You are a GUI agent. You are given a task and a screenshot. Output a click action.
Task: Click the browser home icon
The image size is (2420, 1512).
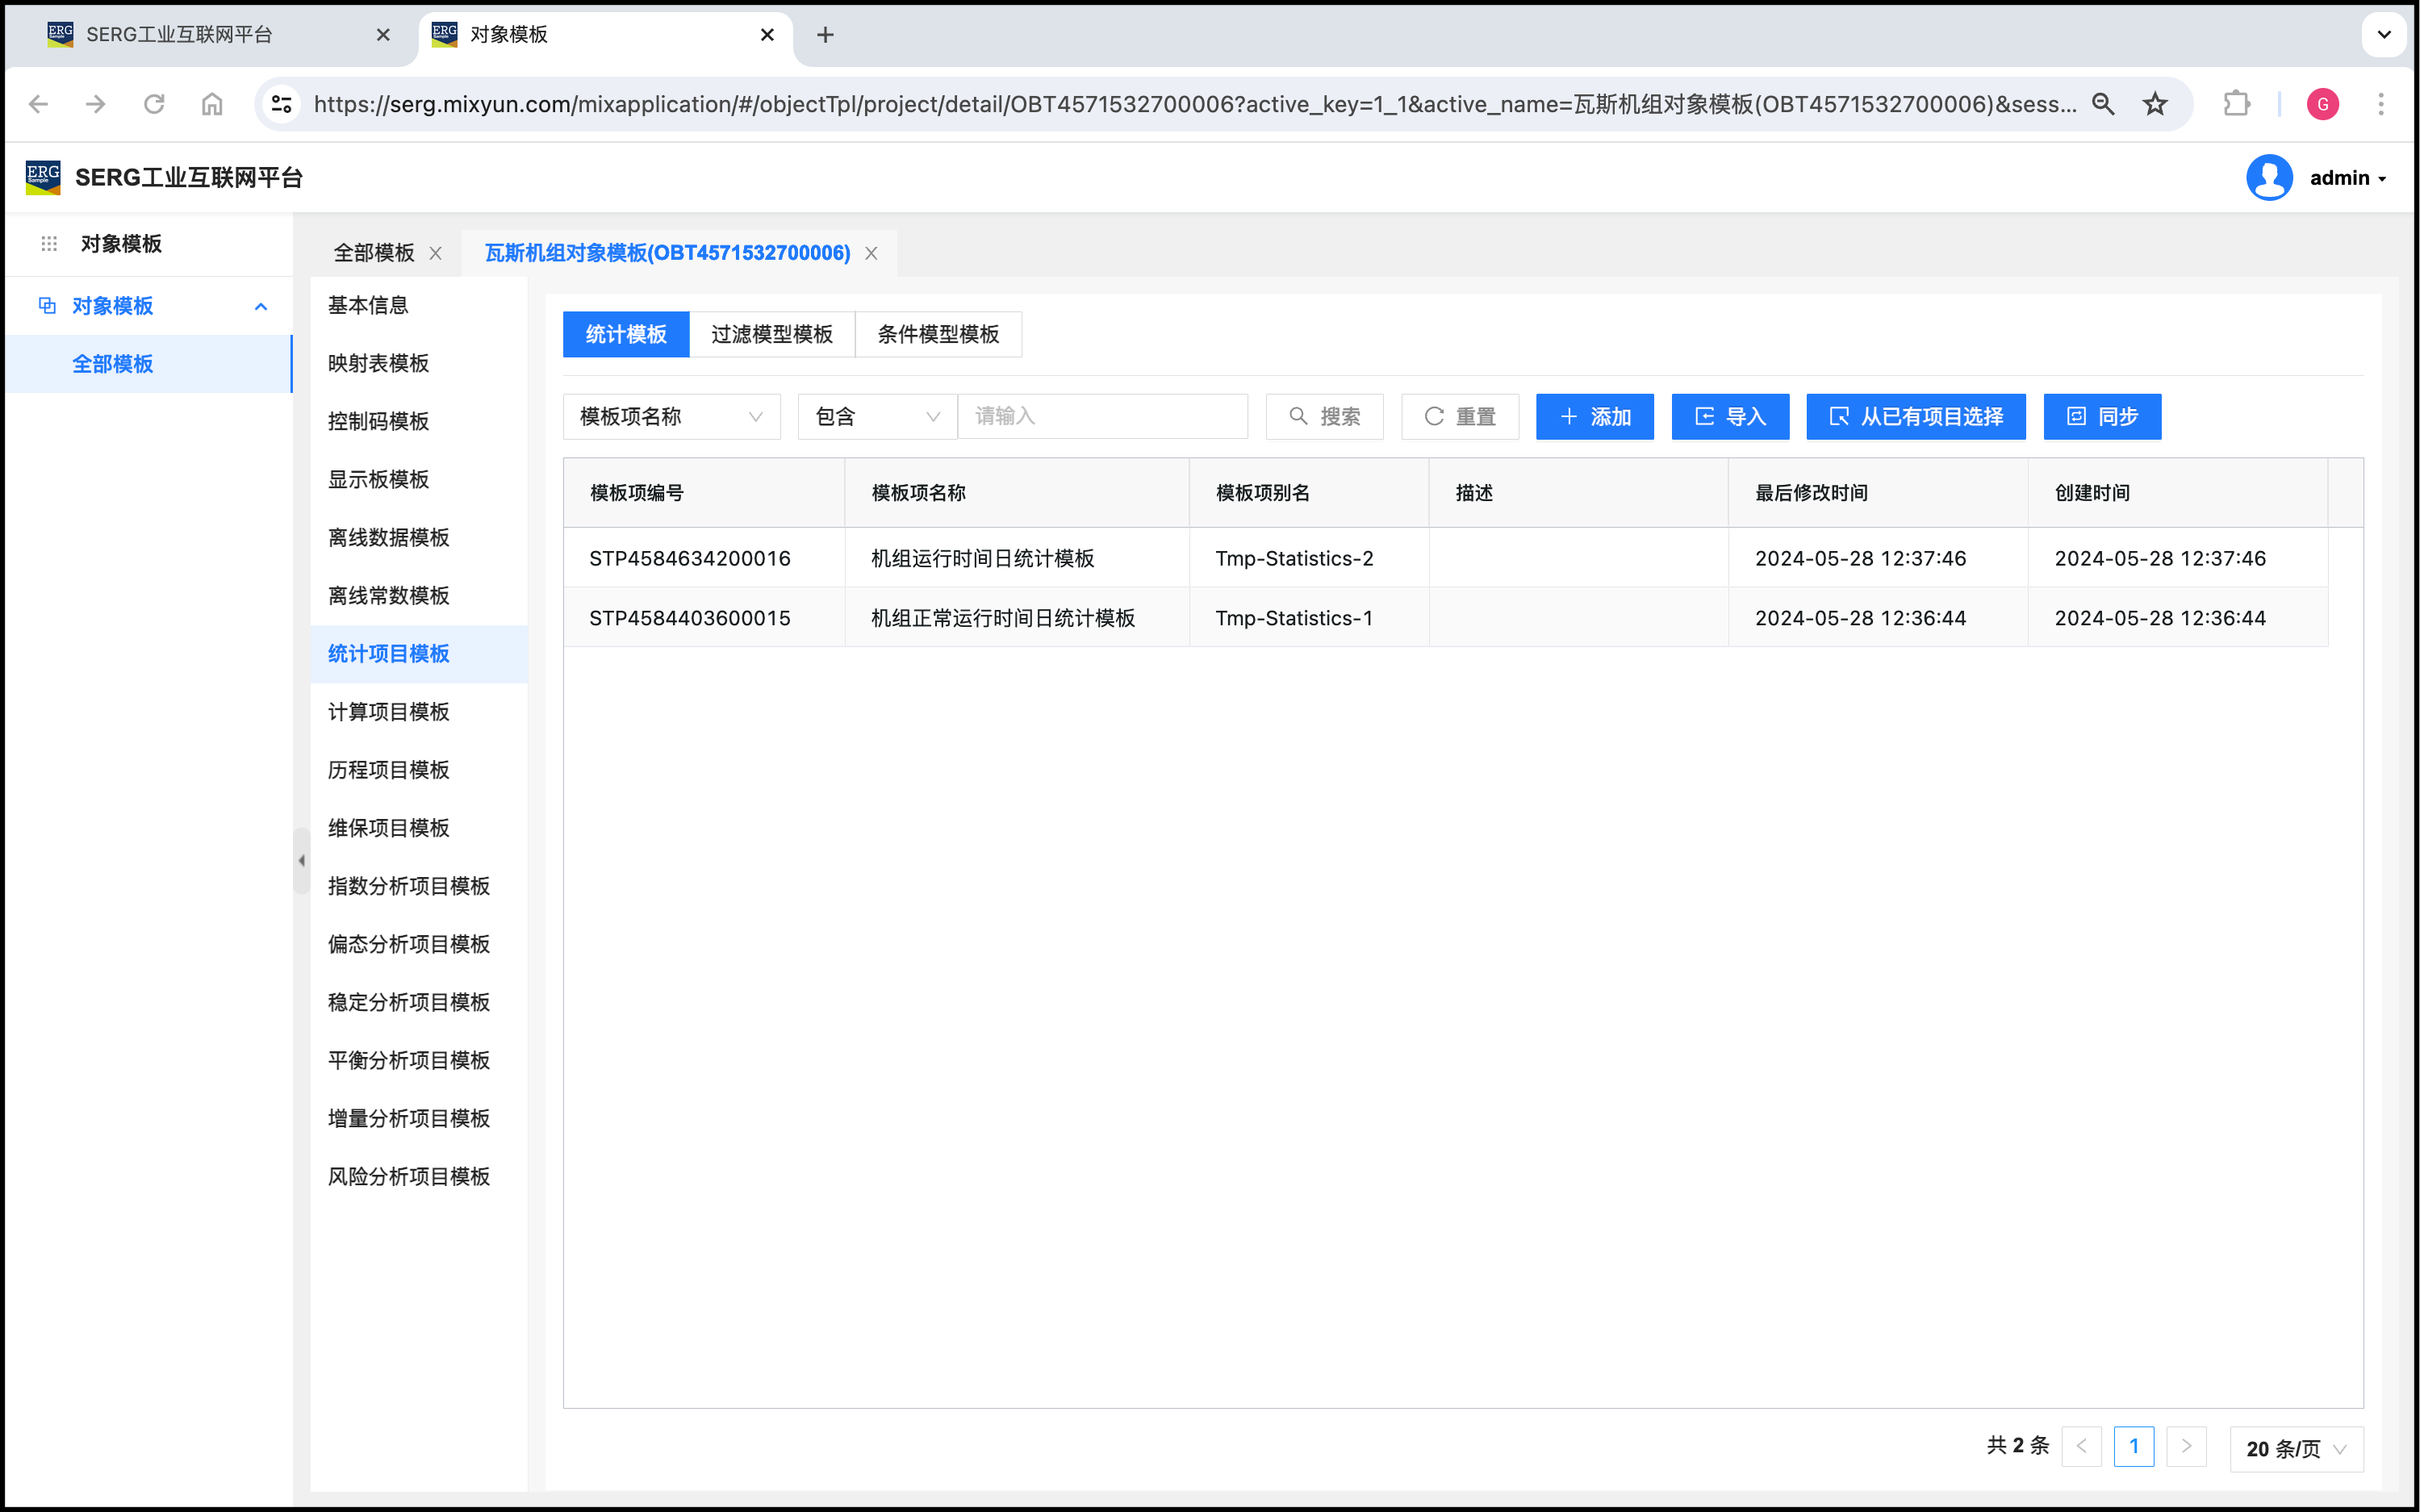coord(212,104)
